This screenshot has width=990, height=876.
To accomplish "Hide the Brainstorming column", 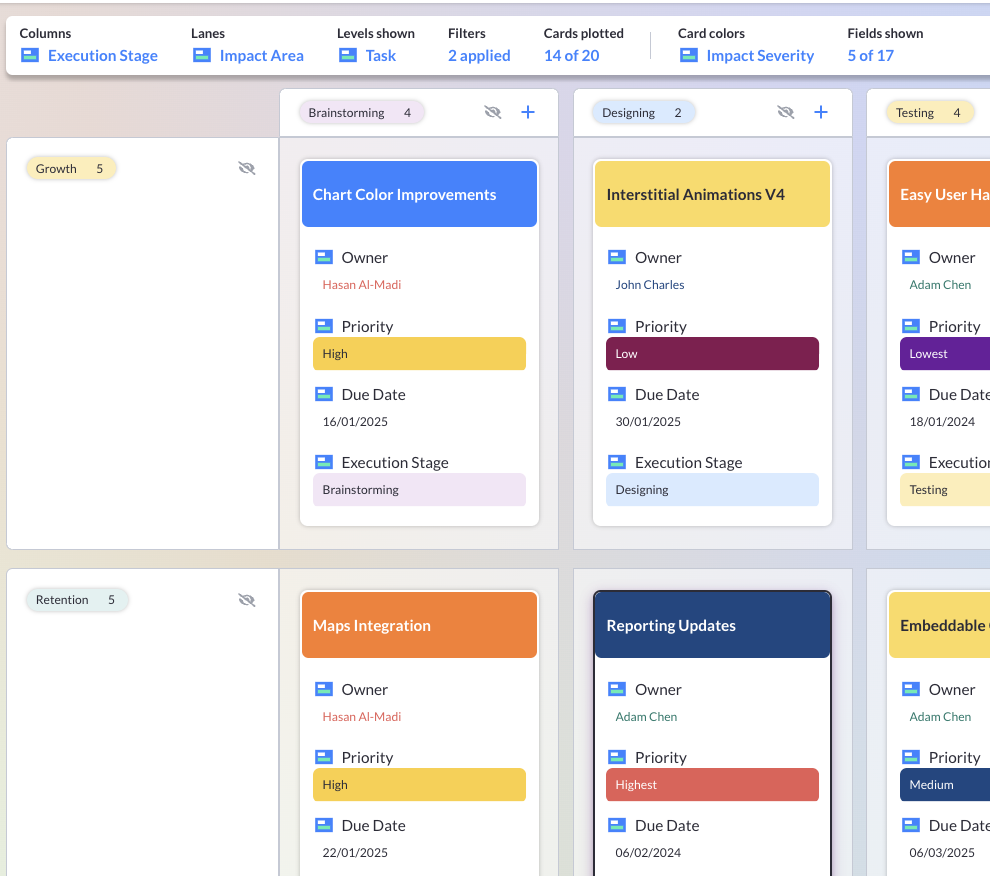I will 492,112.
